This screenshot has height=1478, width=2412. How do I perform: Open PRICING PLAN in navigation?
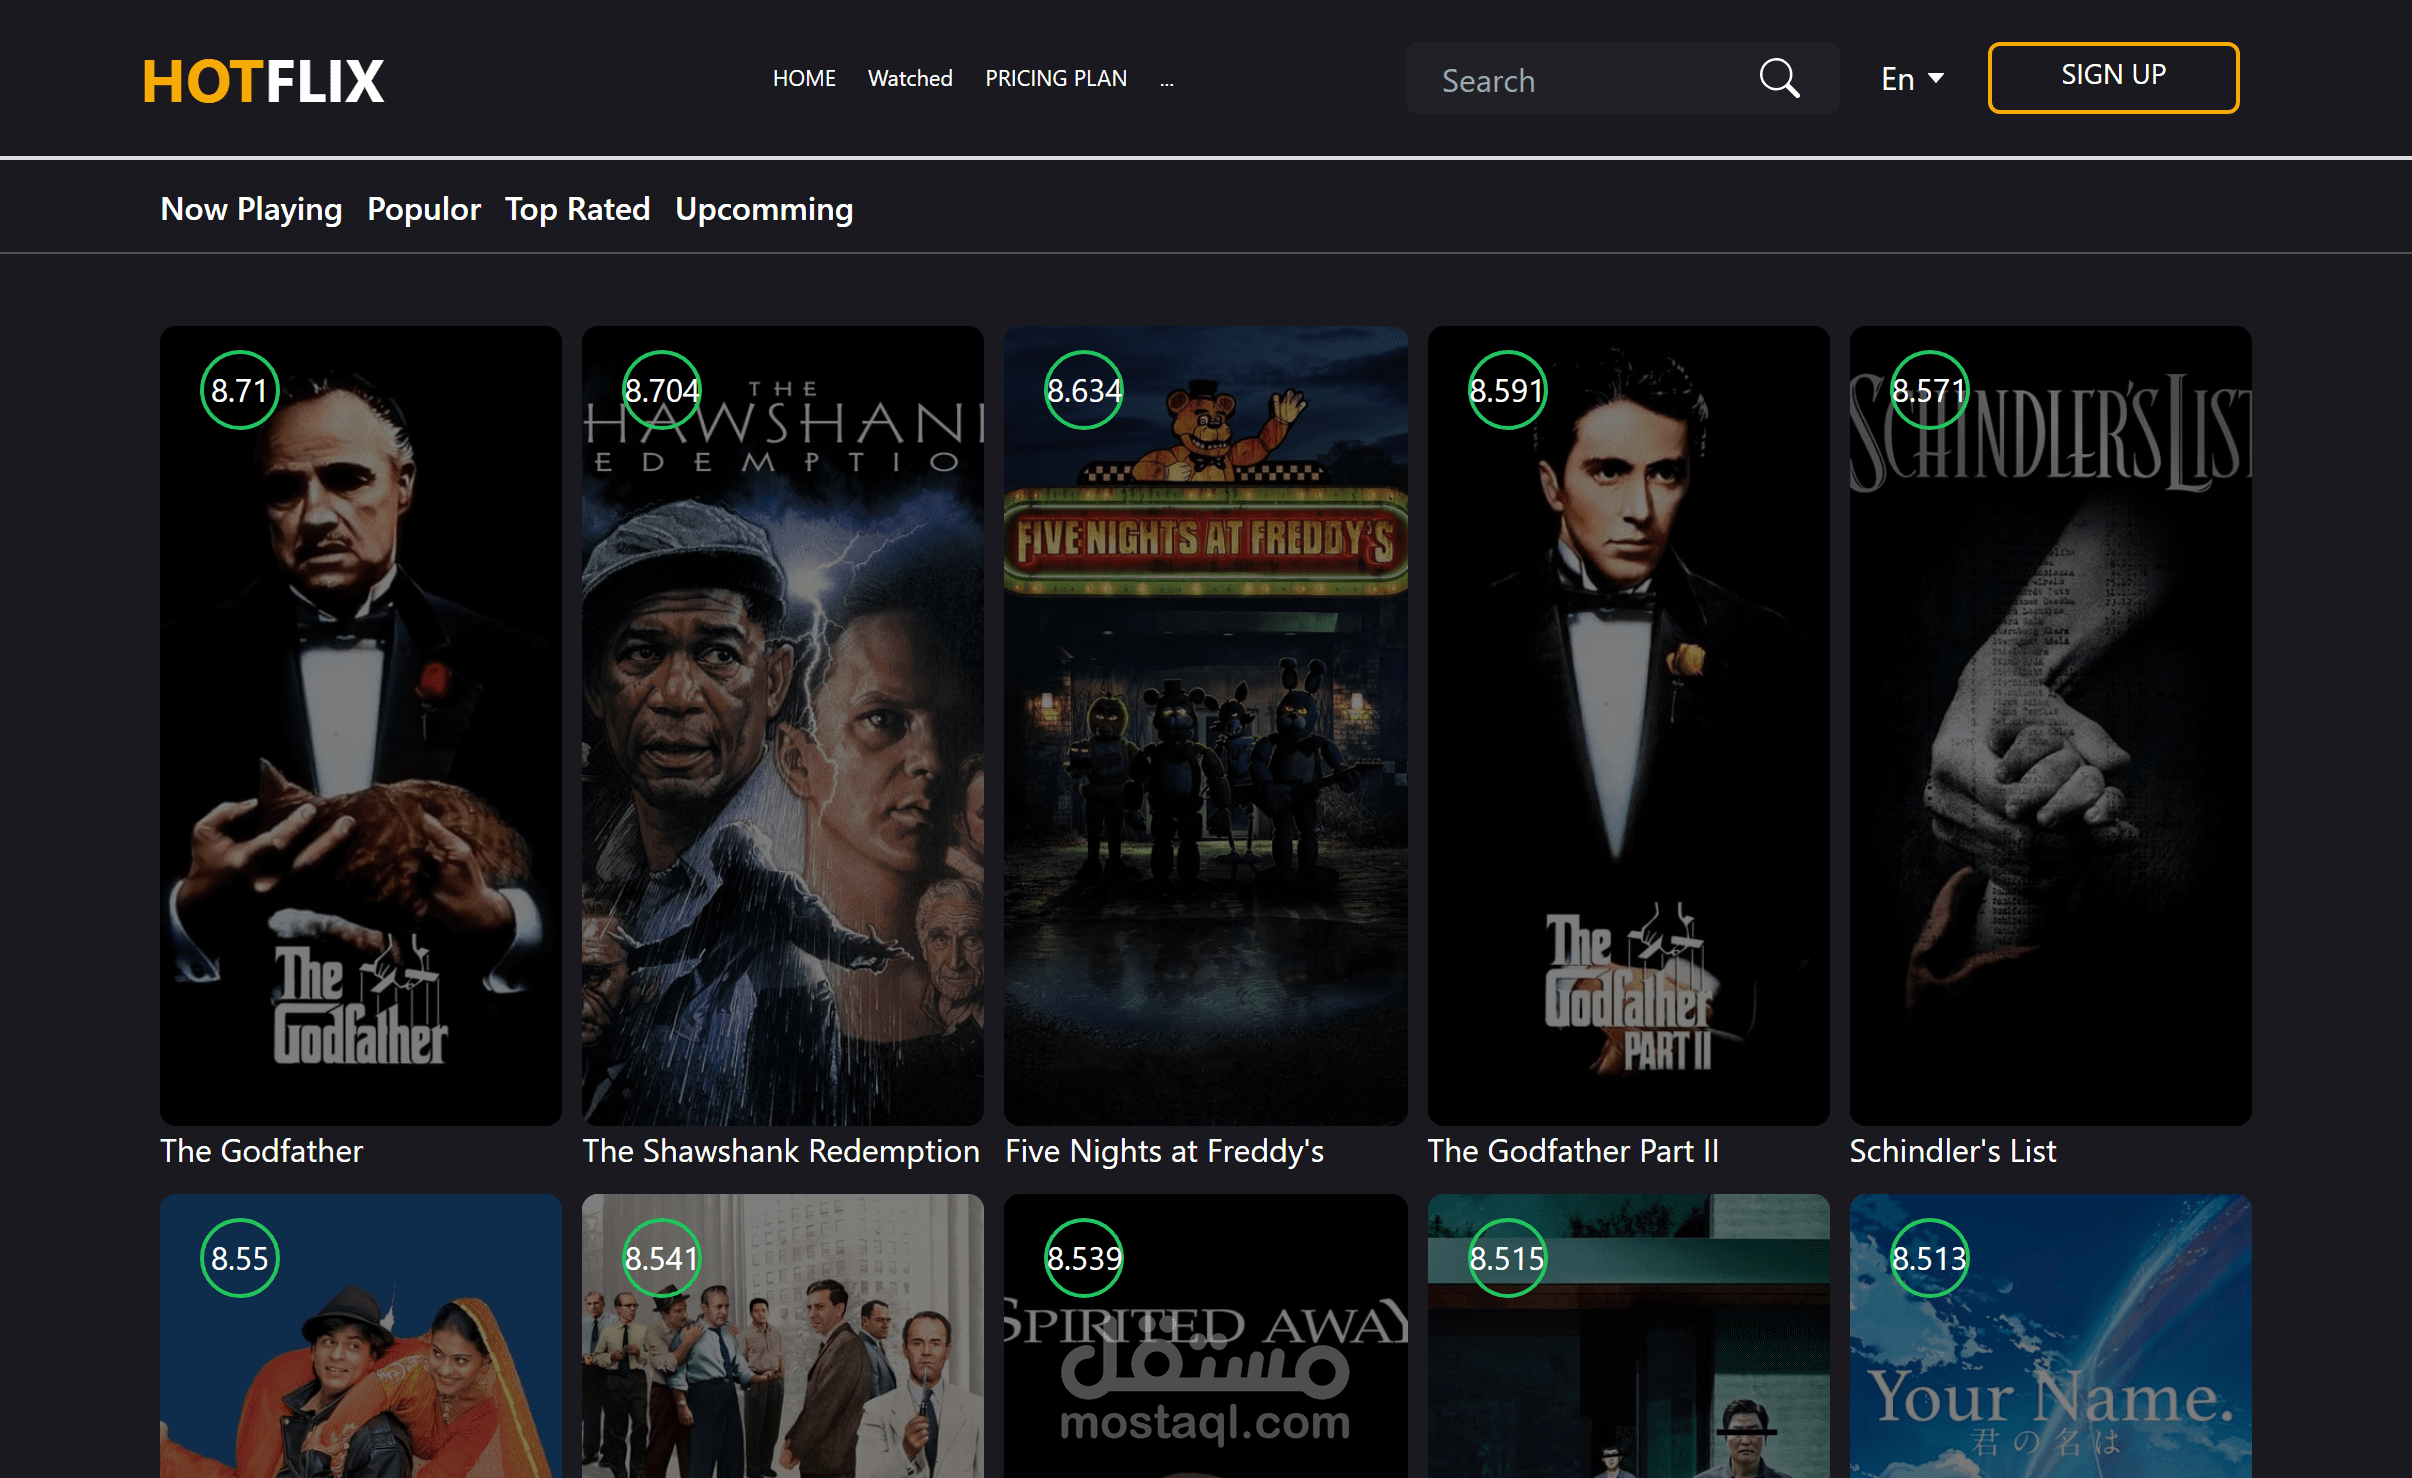point(1055,78)
